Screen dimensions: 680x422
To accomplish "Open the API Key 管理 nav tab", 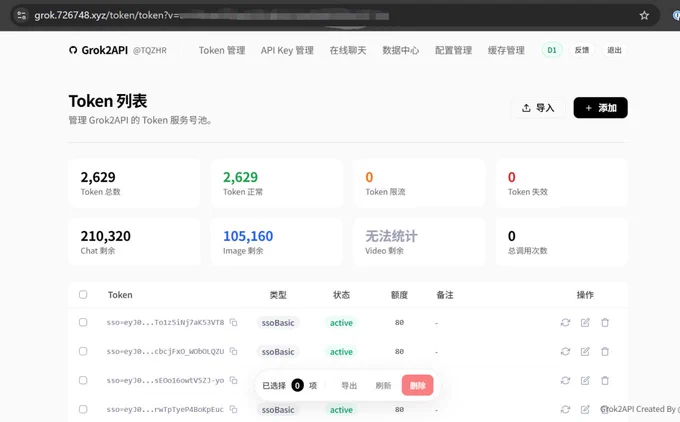I will 287,50.
